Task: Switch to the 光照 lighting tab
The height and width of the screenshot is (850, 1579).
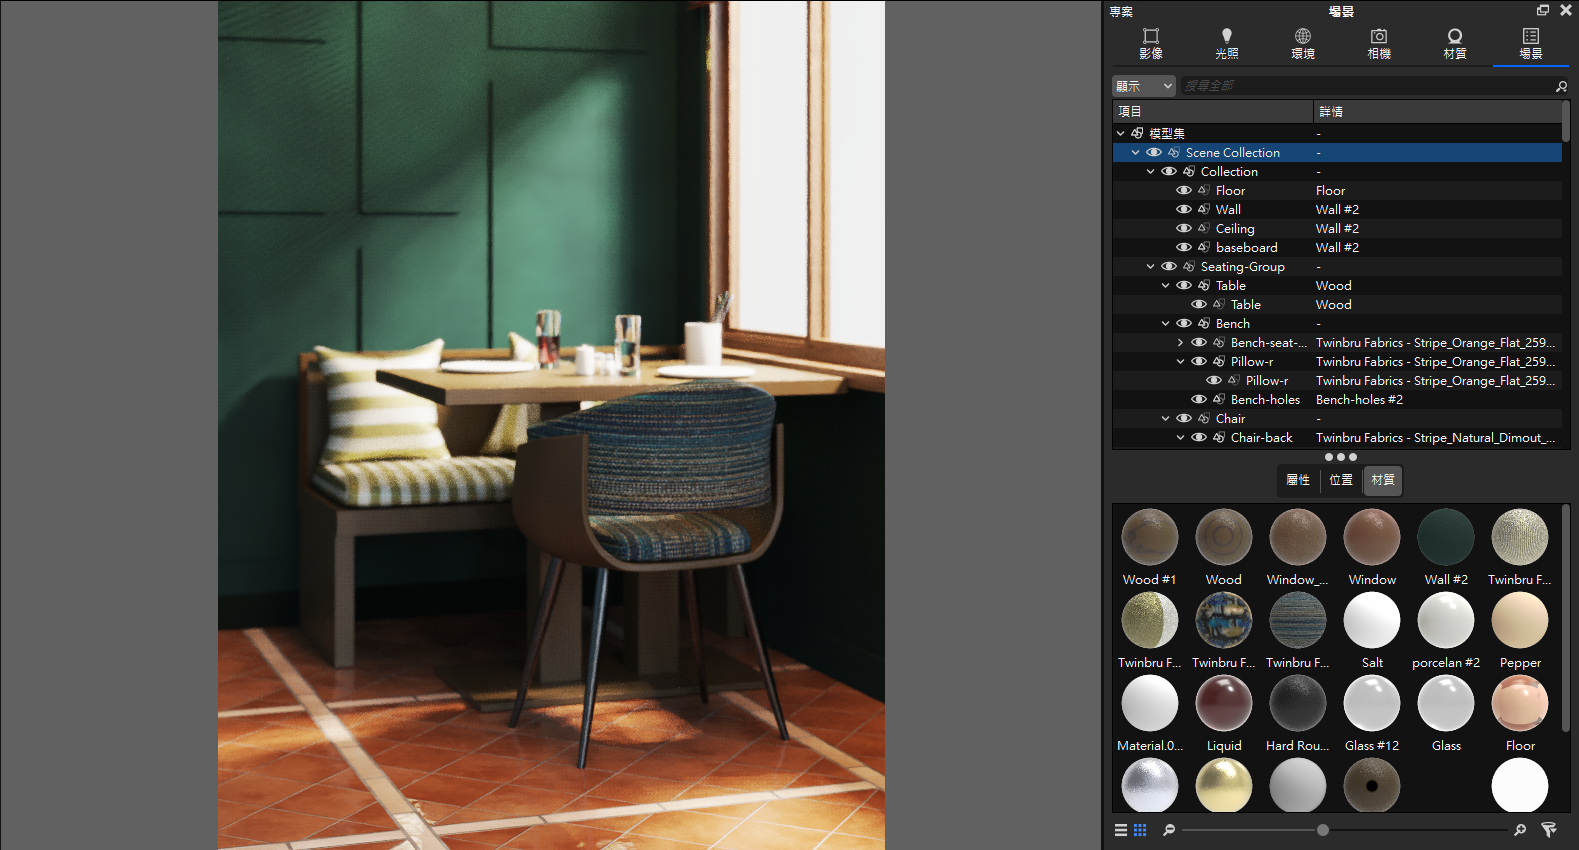Action: point(1227,43)
